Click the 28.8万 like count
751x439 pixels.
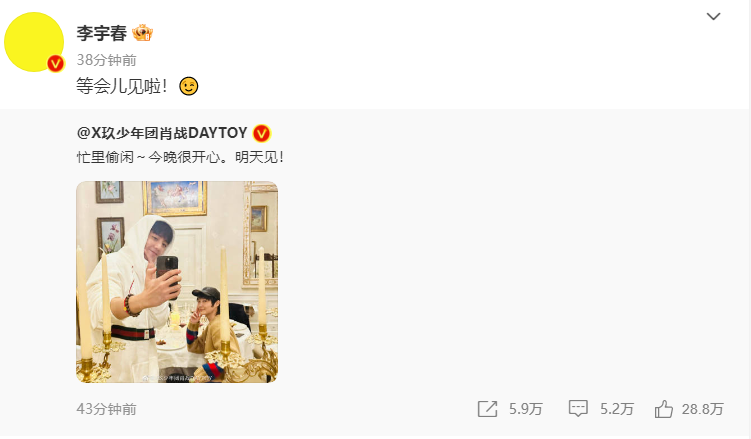[702, 409]
